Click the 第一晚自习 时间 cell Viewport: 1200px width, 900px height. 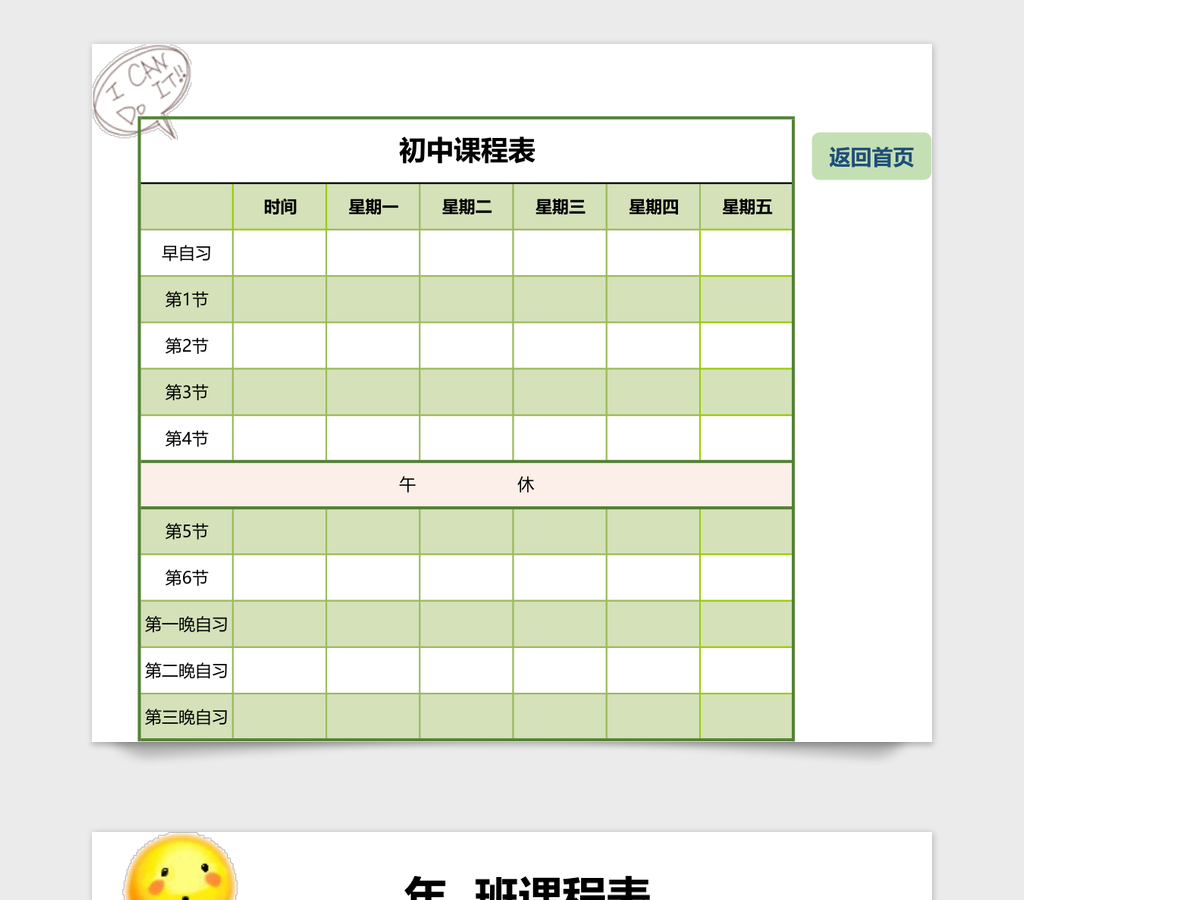coord(280,624)
